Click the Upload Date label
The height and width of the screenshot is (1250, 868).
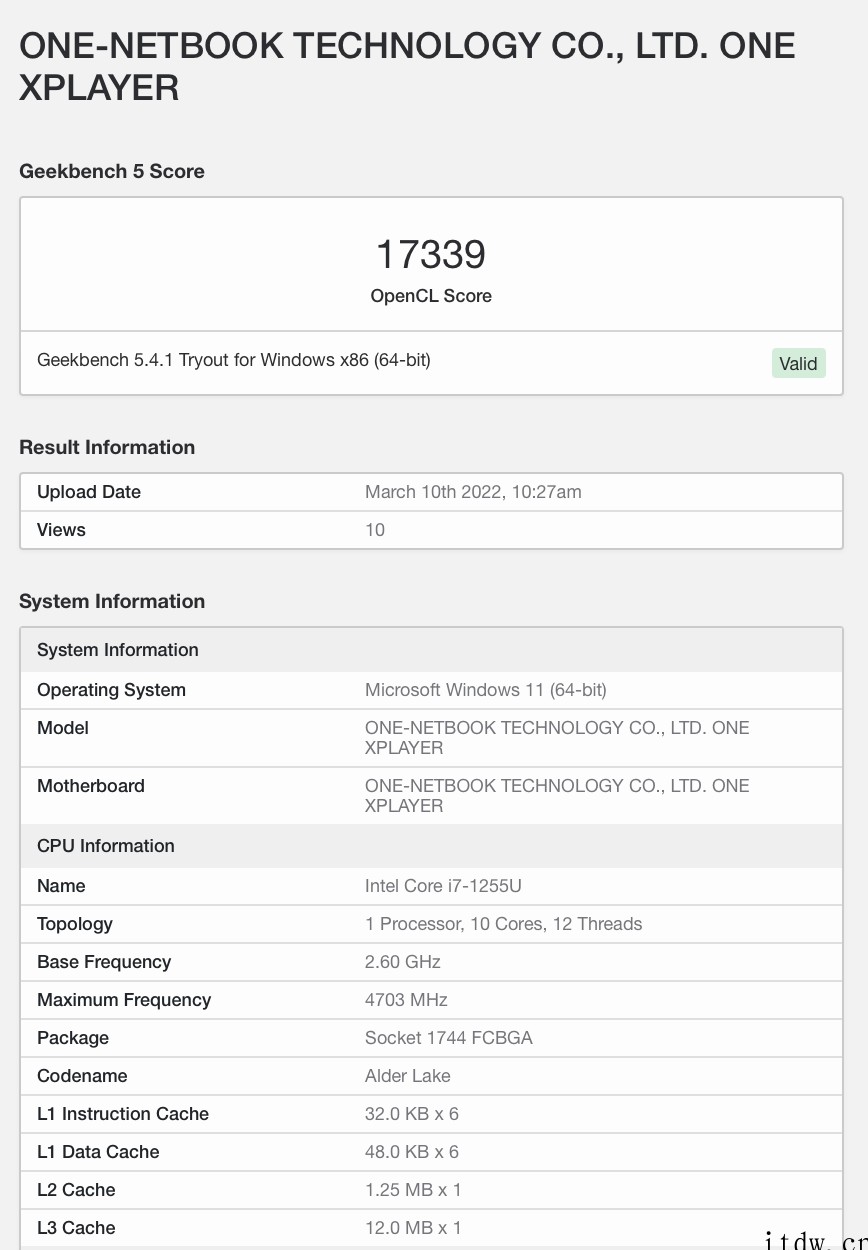[x=89, y=492]
